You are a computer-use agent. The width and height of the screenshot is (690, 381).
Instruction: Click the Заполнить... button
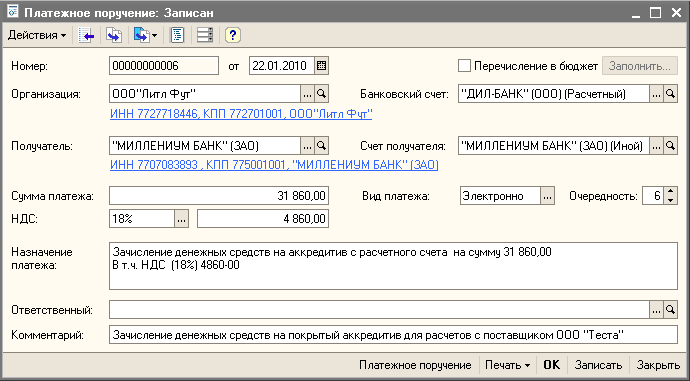click(640, 66)
